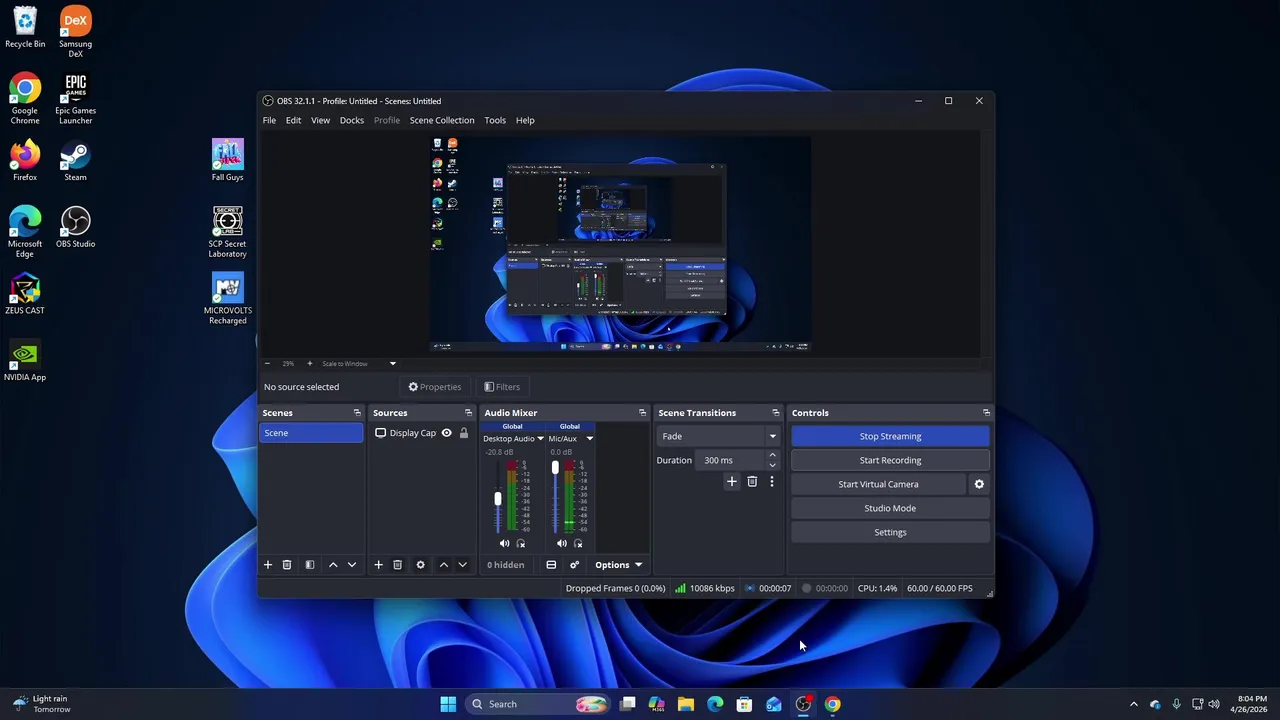Viewport: 1280px width, 720px height.
Task: Open Desktop Audio channel dropdown arrow
Action: coord(540,439)
